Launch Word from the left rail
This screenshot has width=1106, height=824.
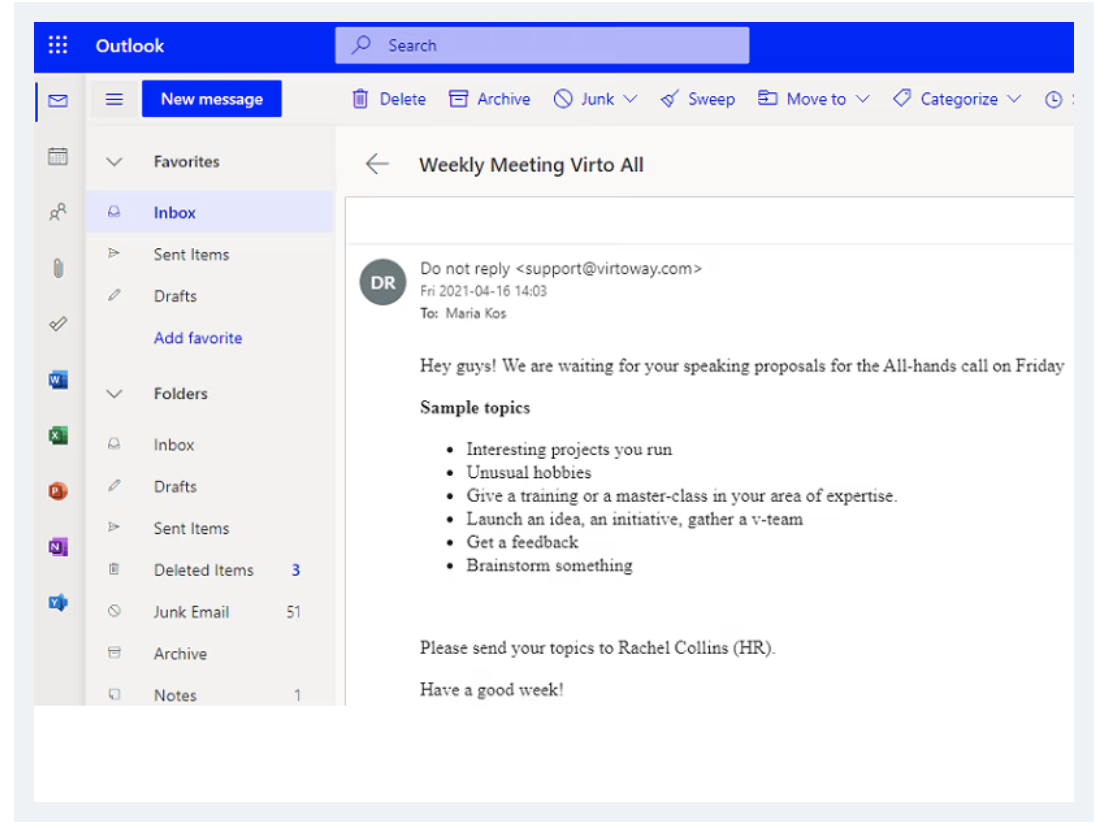point(58,380)
